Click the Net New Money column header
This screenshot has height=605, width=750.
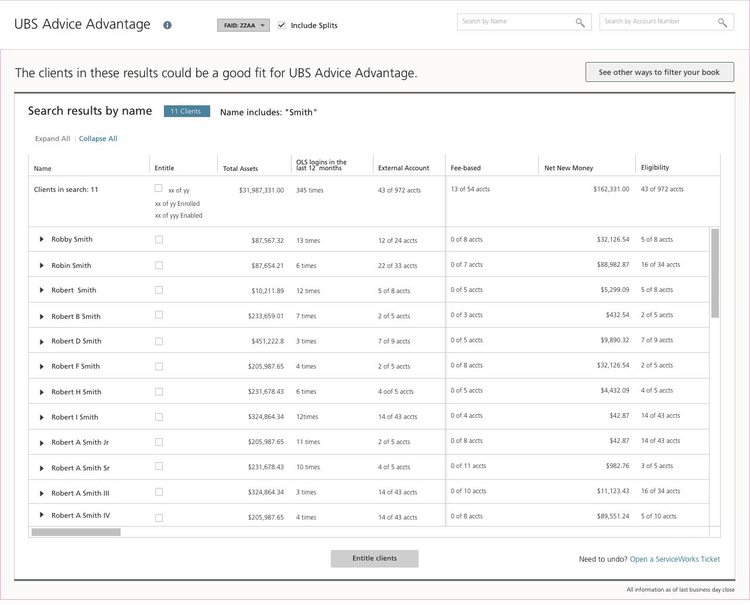point(568,168)
